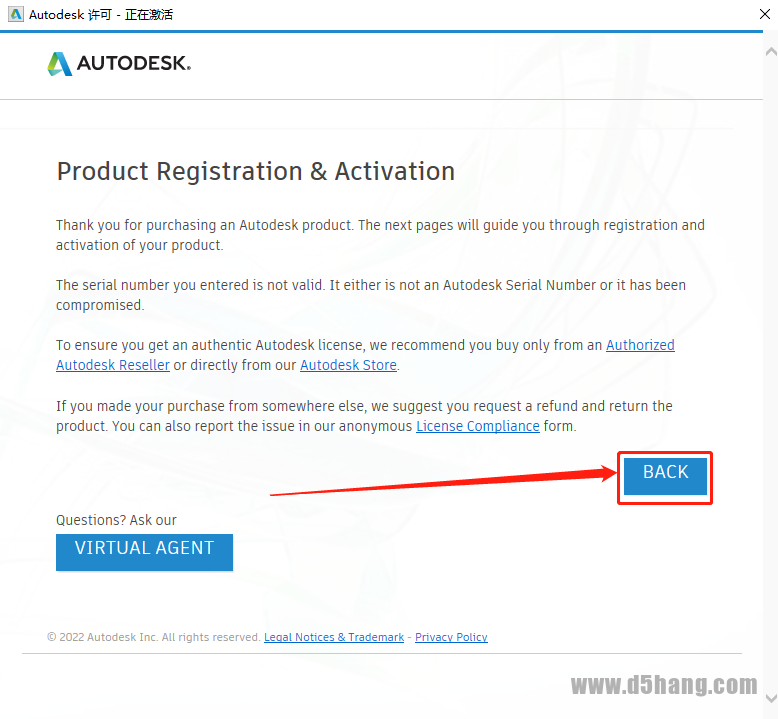Open the VIRTUAL AGENT chat button

tap(144, 551)
